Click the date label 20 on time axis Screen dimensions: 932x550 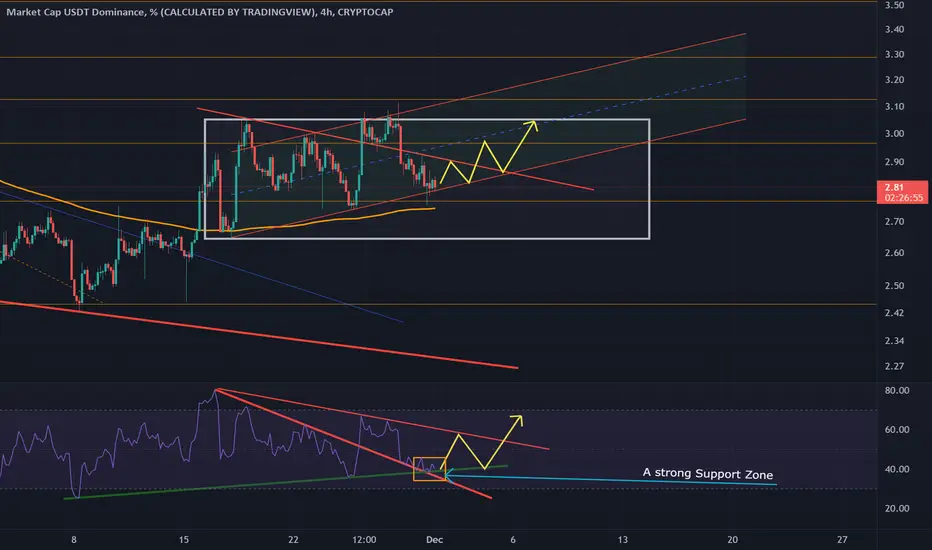point(732,540)
